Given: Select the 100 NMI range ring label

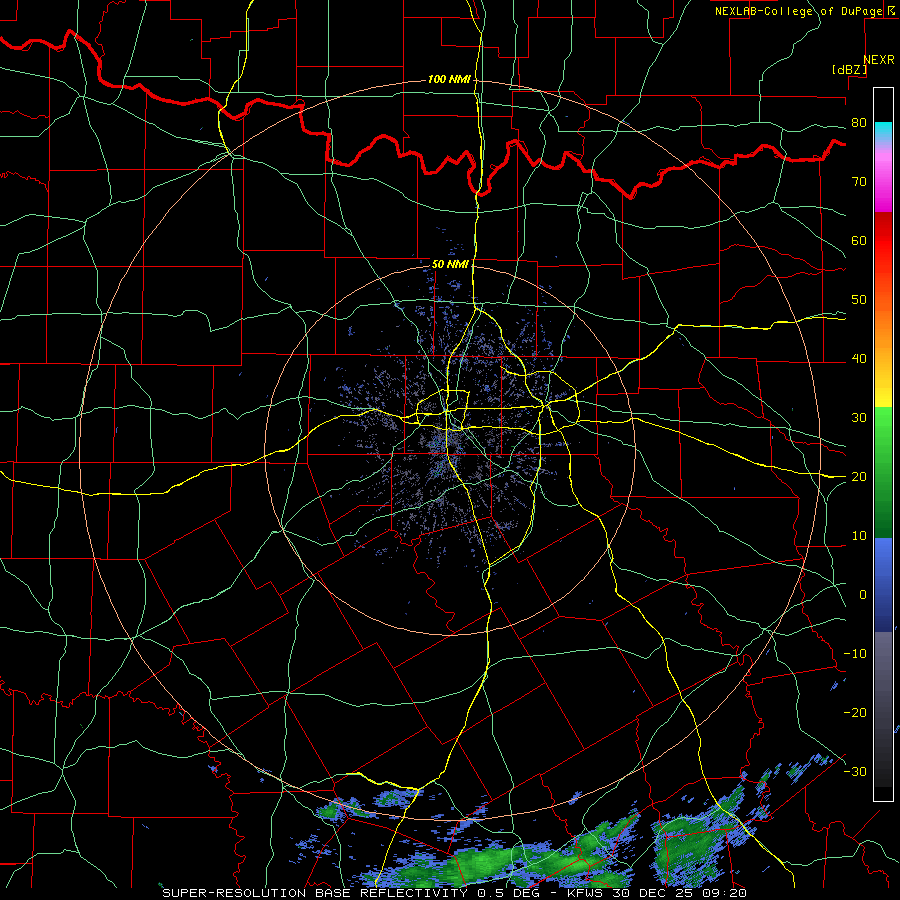Looking at the screenshot, I should 449,79.
